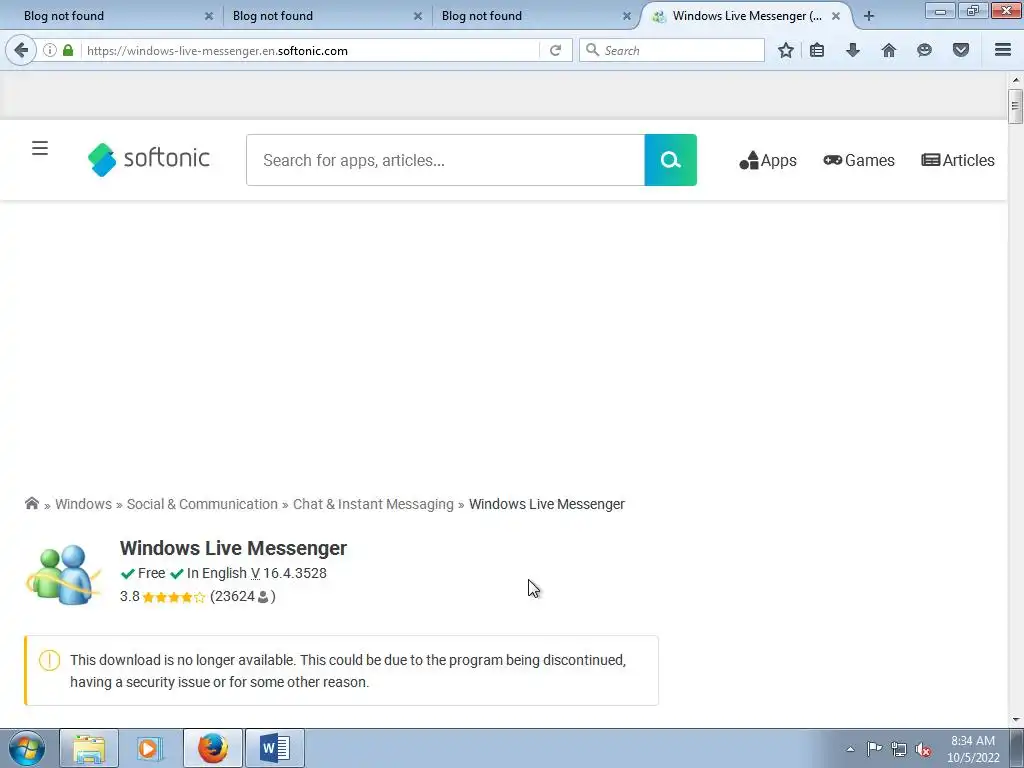Go to the breadcrumb home icon
This screenshot has width=1024, height=768.
pos(31,504)
